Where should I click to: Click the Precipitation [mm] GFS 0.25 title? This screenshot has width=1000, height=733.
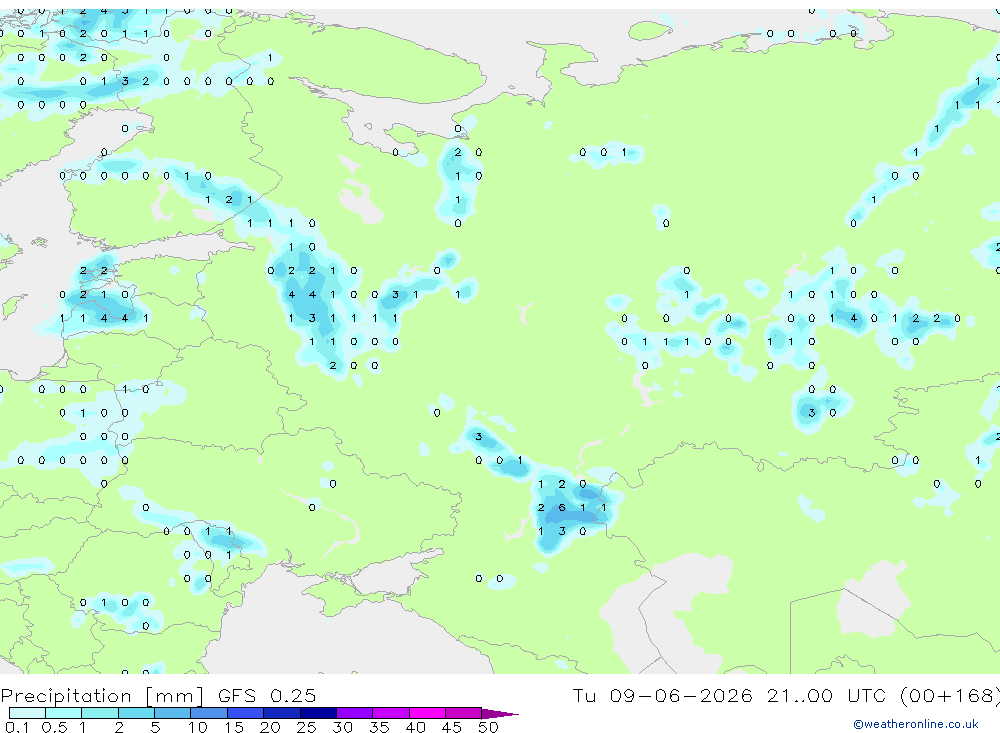coord(158,695)
